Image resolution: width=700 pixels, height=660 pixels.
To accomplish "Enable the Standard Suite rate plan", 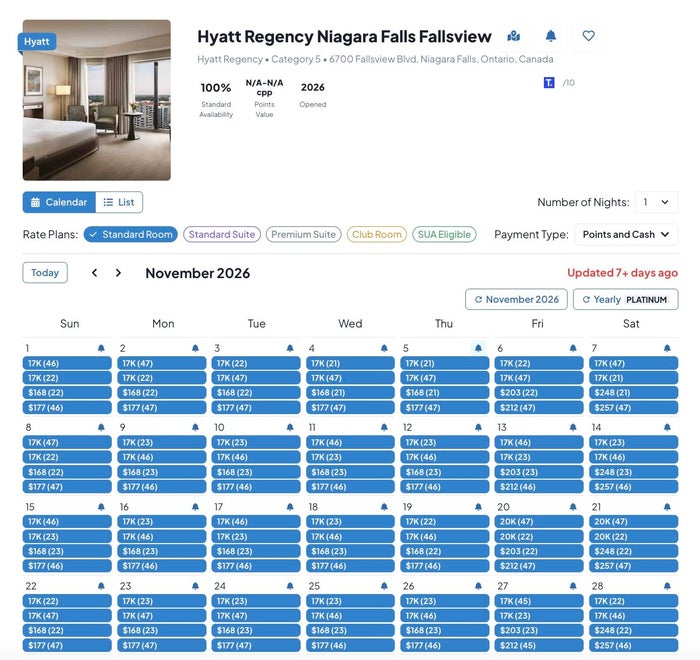I will (222, 234).
